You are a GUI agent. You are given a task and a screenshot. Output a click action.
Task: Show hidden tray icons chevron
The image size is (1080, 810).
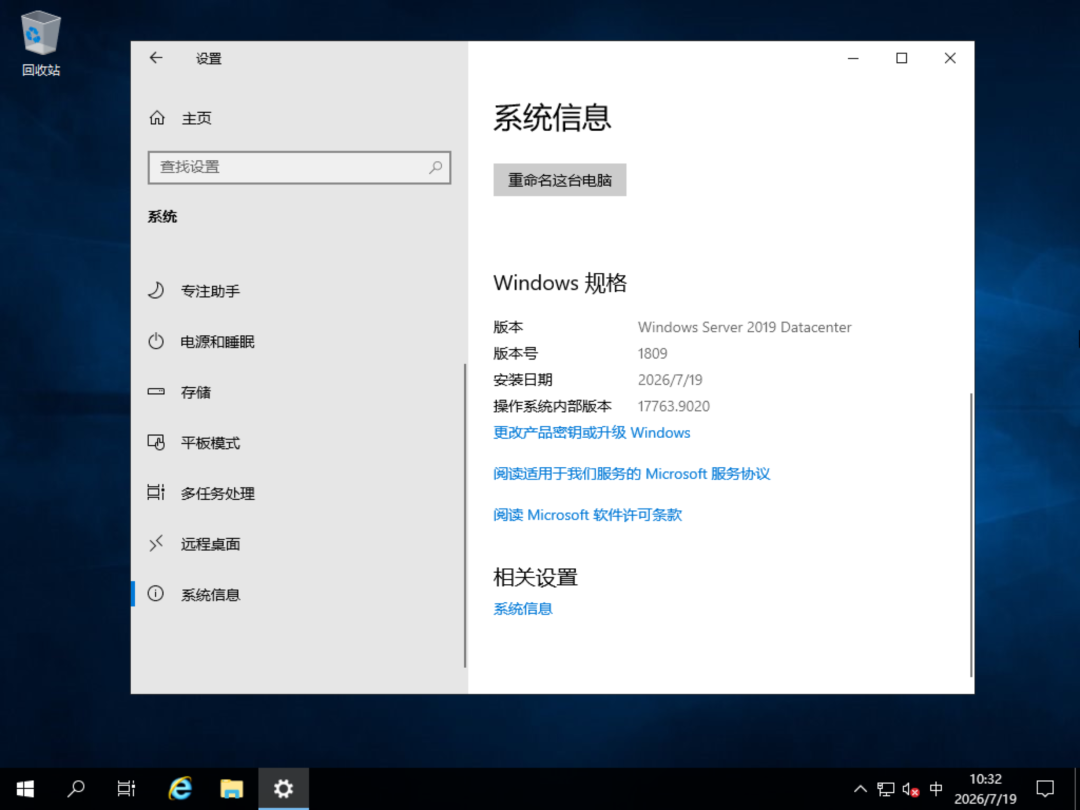pos(860,789)
